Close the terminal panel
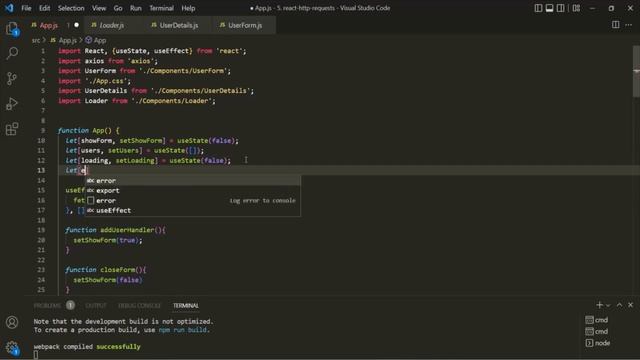Screen dimensions: 640x360 tap(631, 305)
